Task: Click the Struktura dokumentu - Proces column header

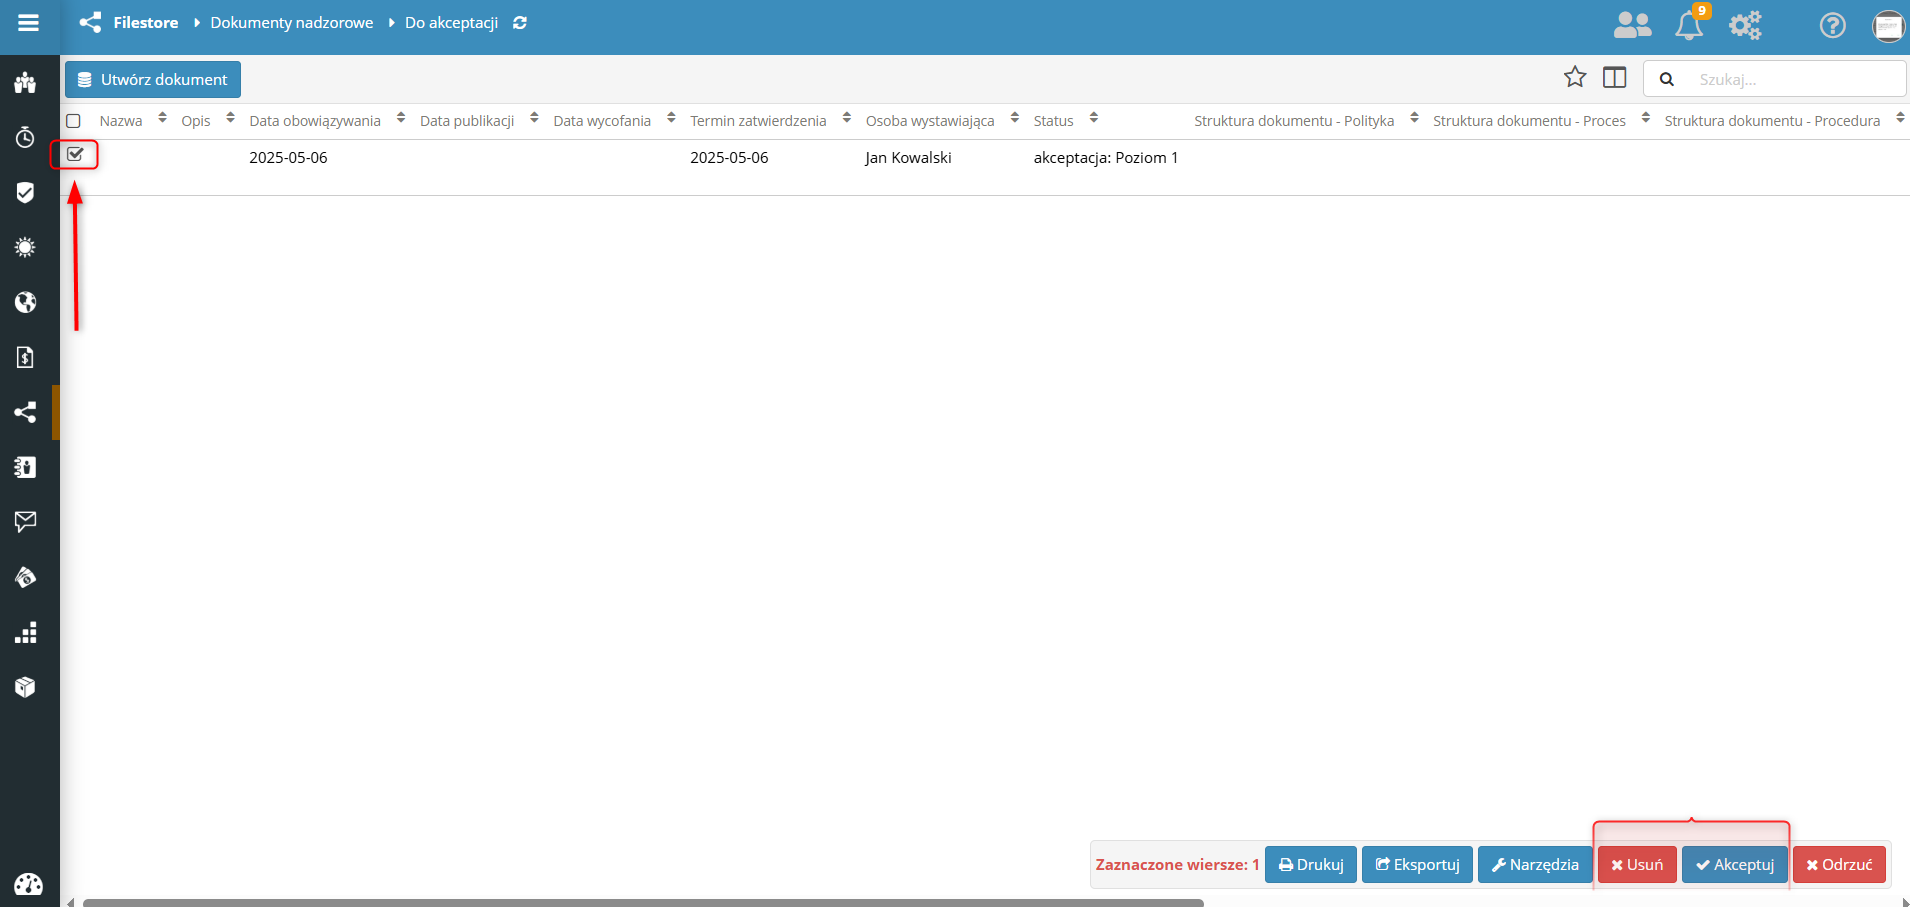Action: coord(1529,121)
